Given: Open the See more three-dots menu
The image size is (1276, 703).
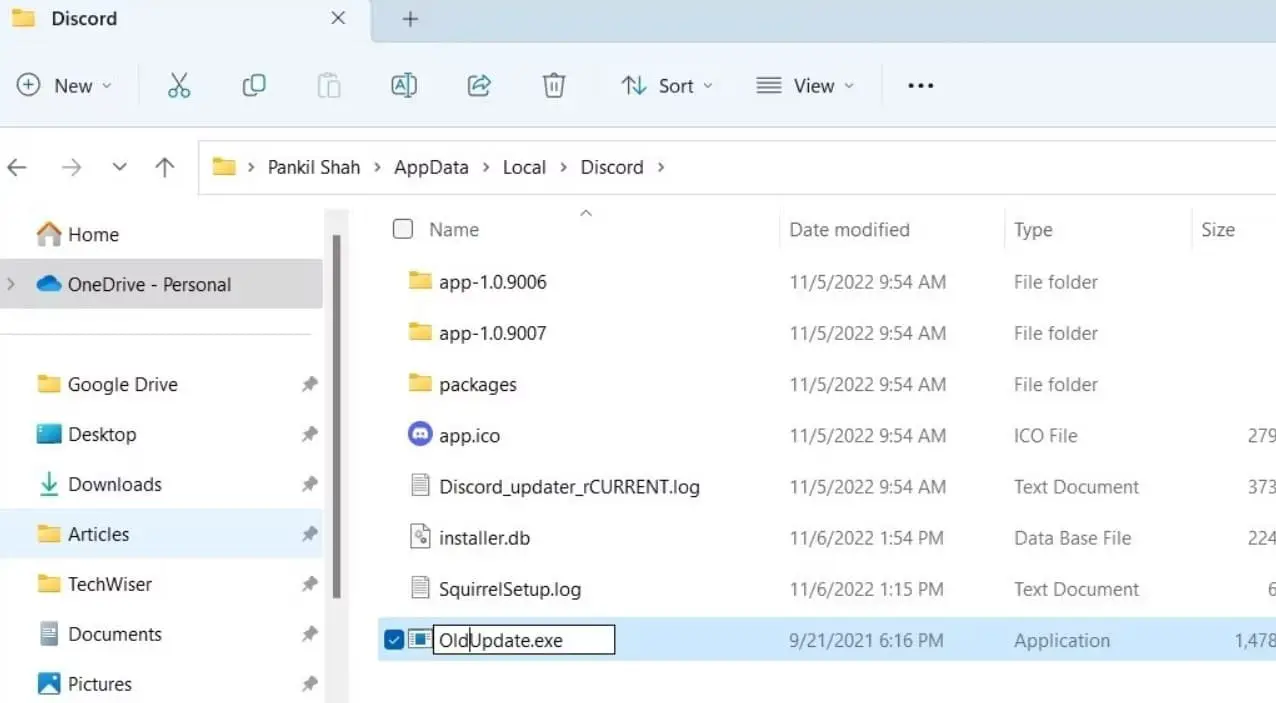Looking at the screenshot, I should point(920,86).
